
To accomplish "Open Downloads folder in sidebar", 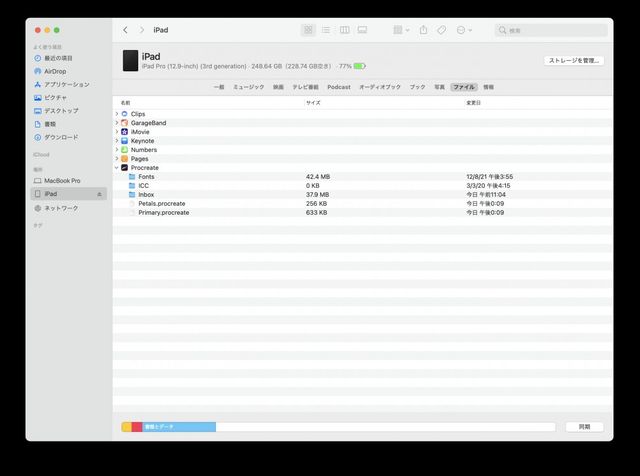I will tap(69, 137).
